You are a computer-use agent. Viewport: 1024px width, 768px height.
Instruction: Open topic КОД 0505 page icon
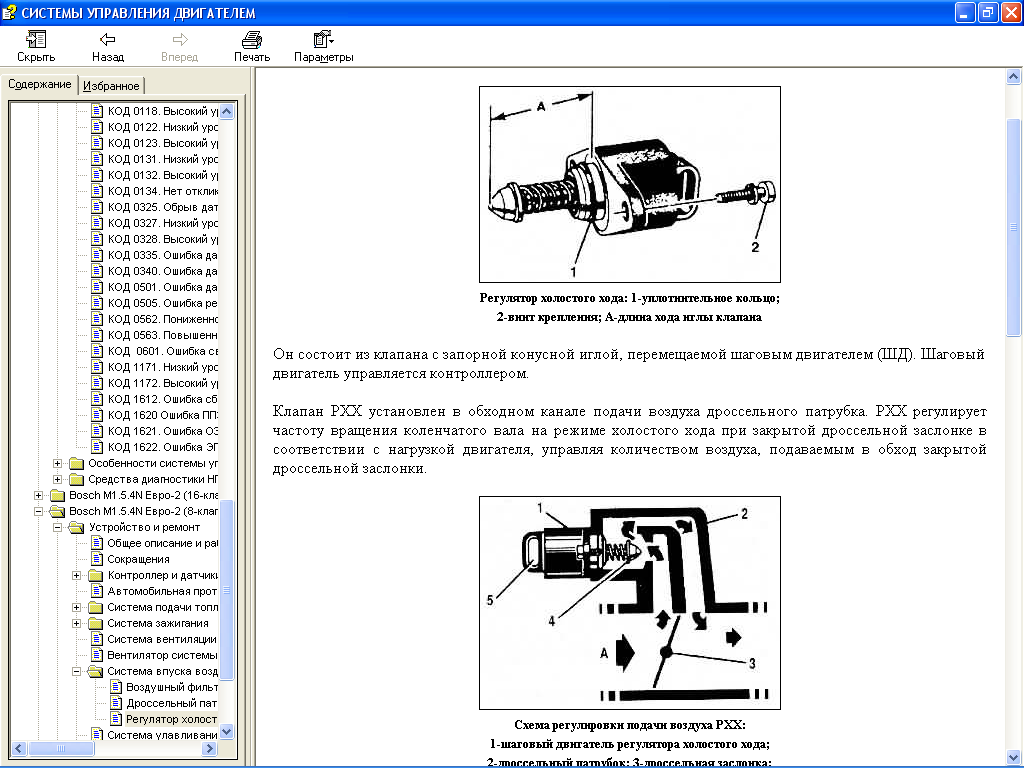[x=97, y=303]
